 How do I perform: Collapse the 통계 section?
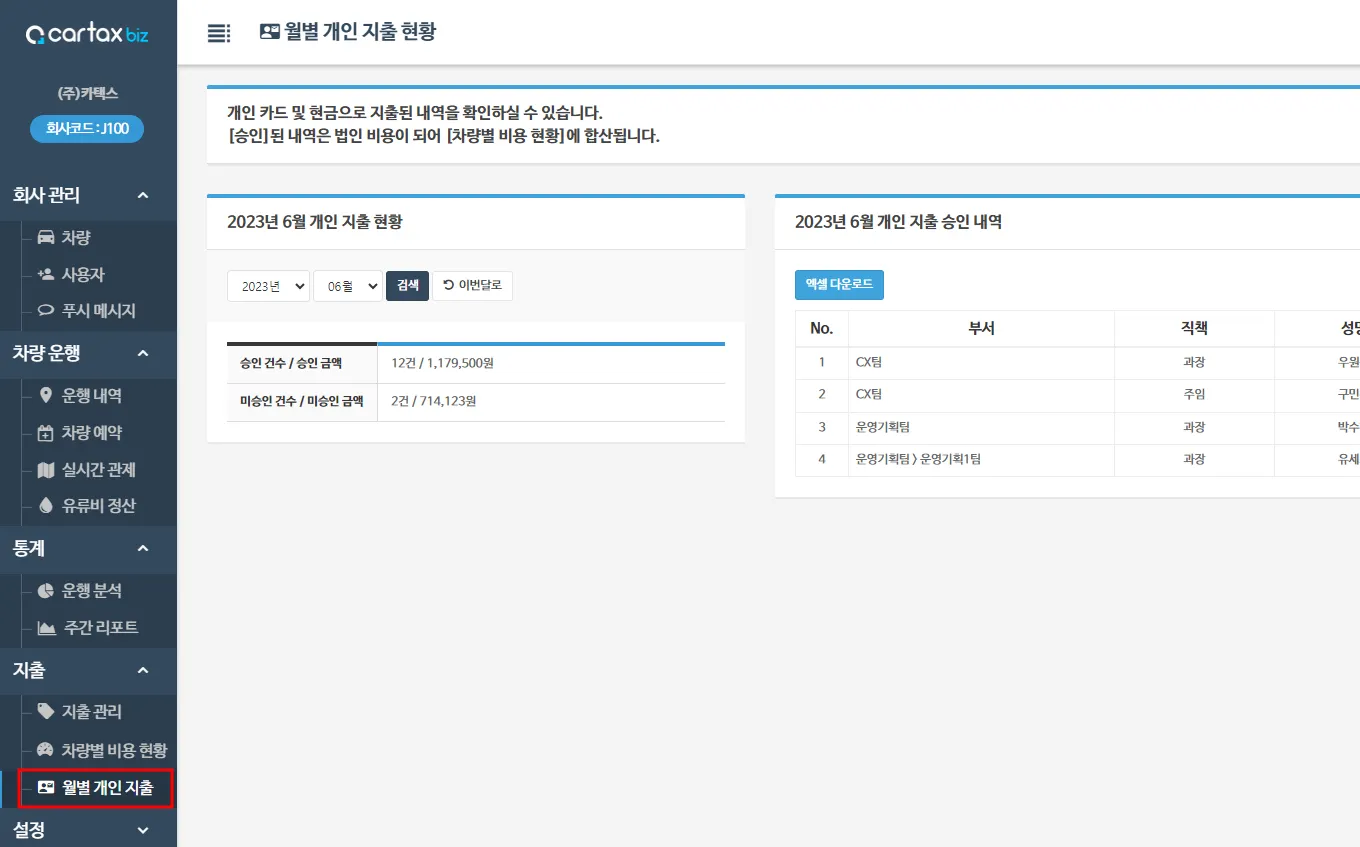click(x=143, y=548)
